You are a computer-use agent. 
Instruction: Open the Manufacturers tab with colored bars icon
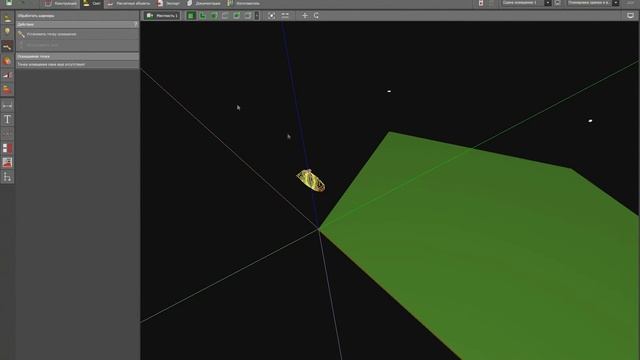coord(243,3)
